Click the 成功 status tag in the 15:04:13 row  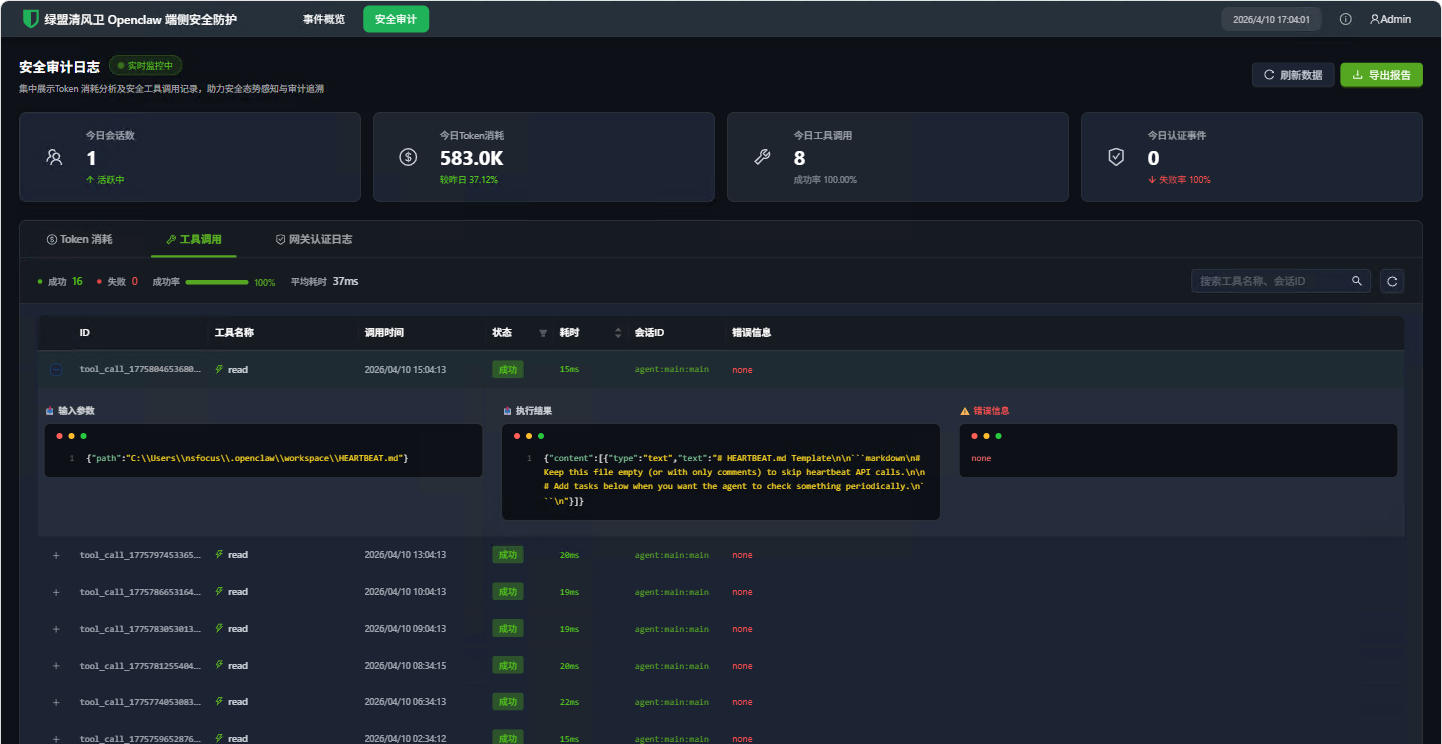click(x=508, y=370)
